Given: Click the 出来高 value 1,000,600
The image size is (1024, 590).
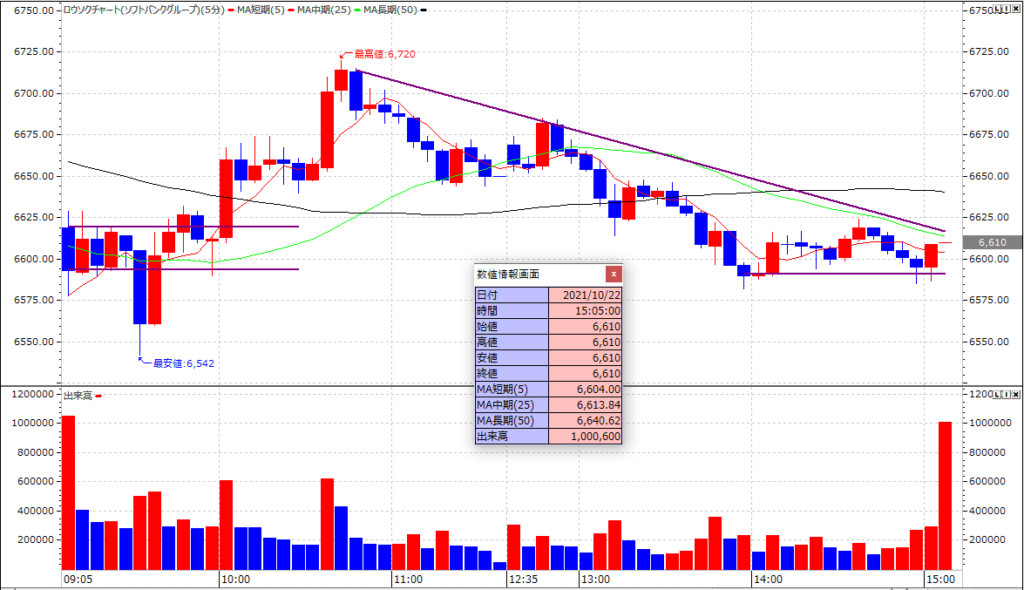Looking at the screenshot, I should click(x=585, y=436).
